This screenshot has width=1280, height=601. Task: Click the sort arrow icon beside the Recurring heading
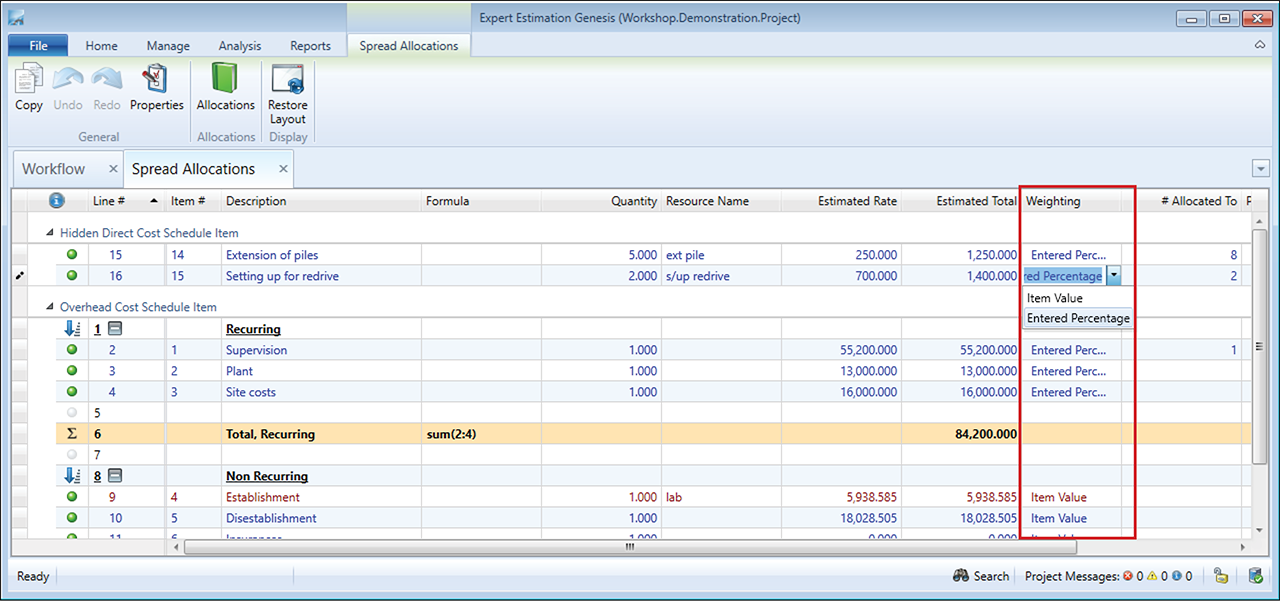coord(72,329)
